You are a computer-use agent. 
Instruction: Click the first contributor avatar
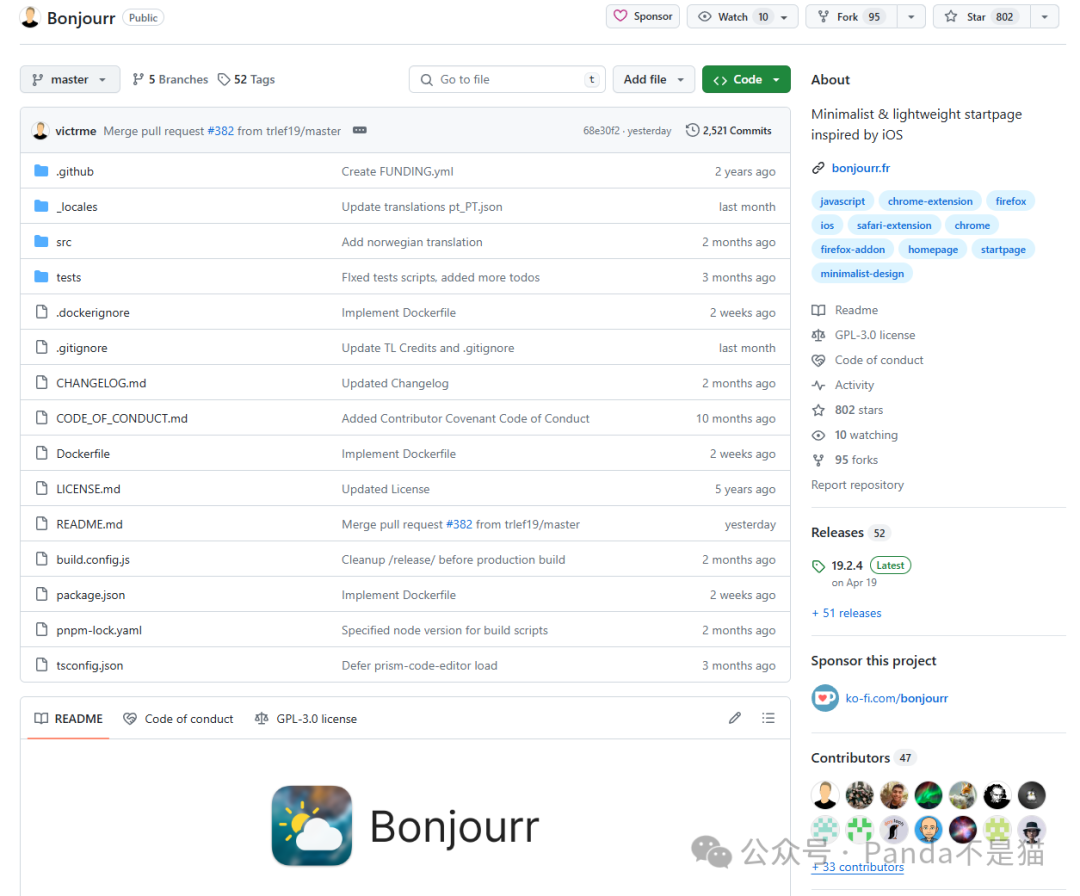[825, 795]
